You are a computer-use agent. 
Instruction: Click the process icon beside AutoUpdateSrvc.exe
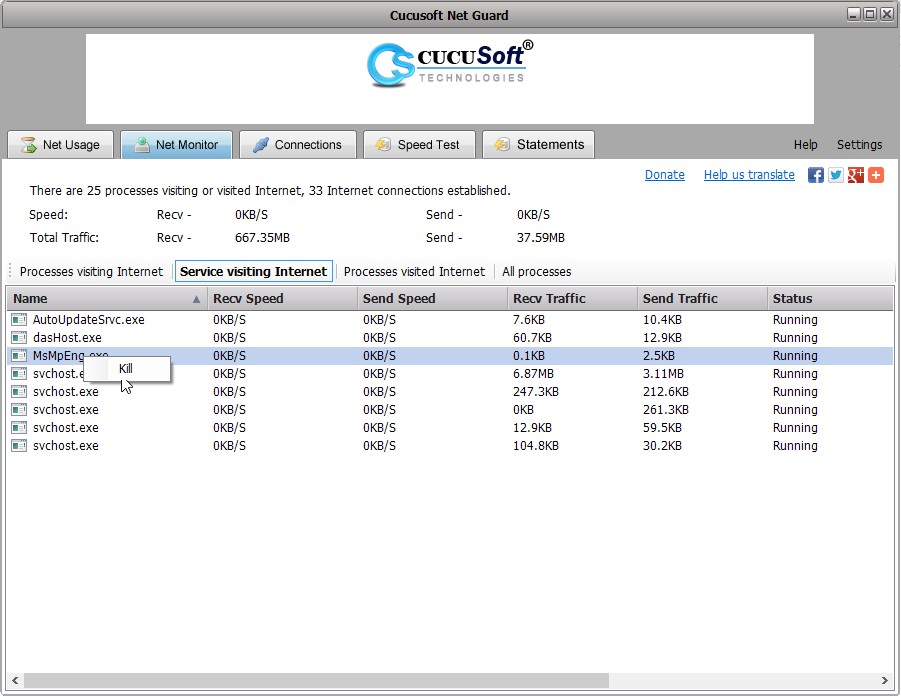click(x=19, y=319)
